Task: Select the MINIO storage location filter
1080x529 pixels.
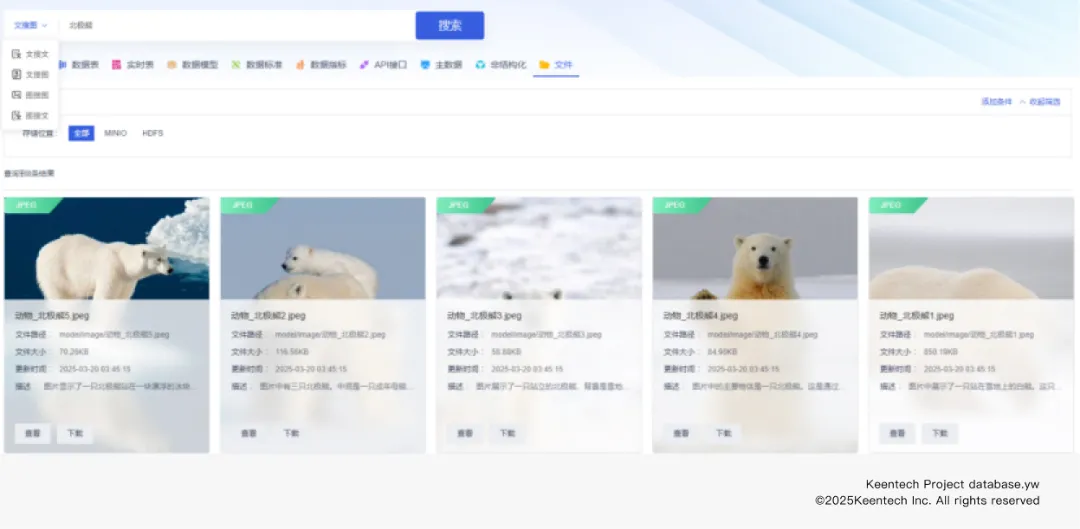Action: (x=116, y=133)
